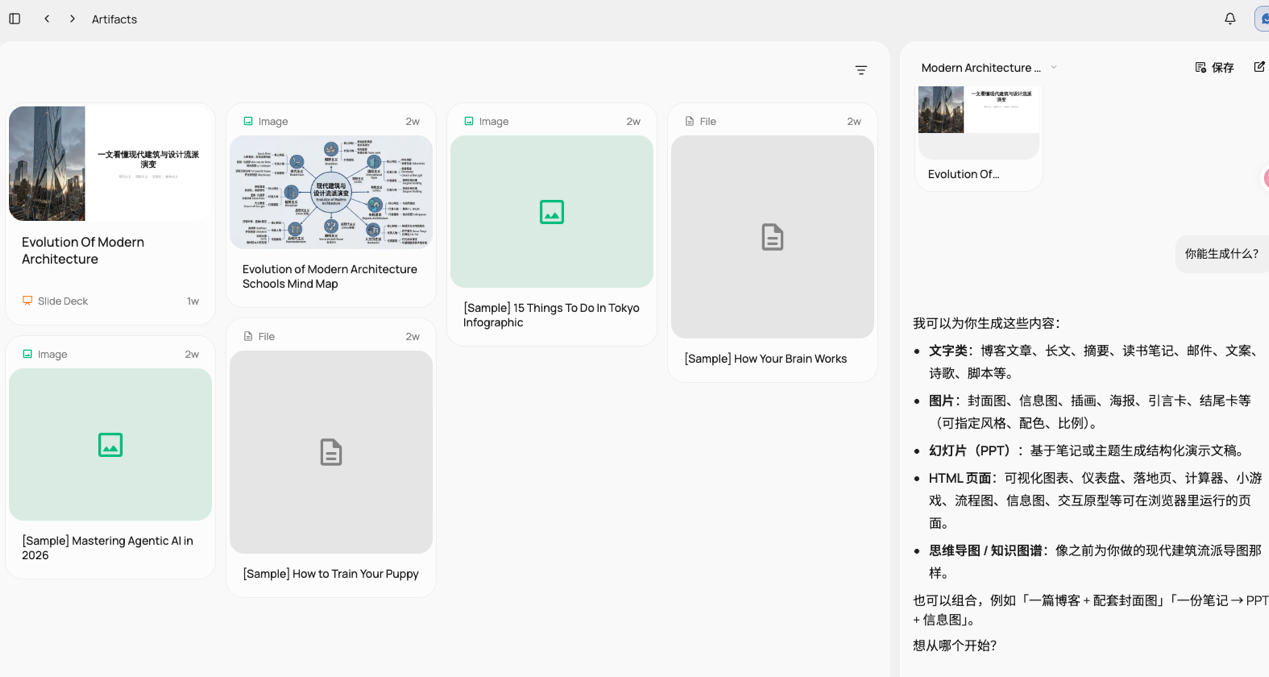Click the Artifacts breadcrumb title
Viewport: 1269px width, 677px height.
[x=114, y=19]
